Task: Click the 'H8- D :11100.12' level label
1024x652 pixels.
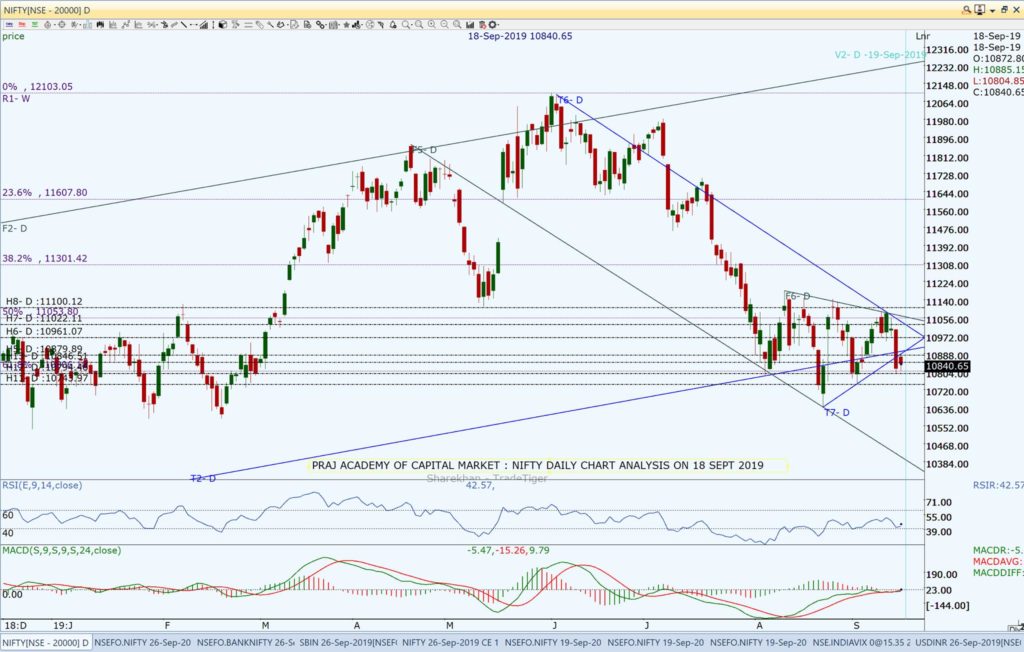Action: click(44, 302)
